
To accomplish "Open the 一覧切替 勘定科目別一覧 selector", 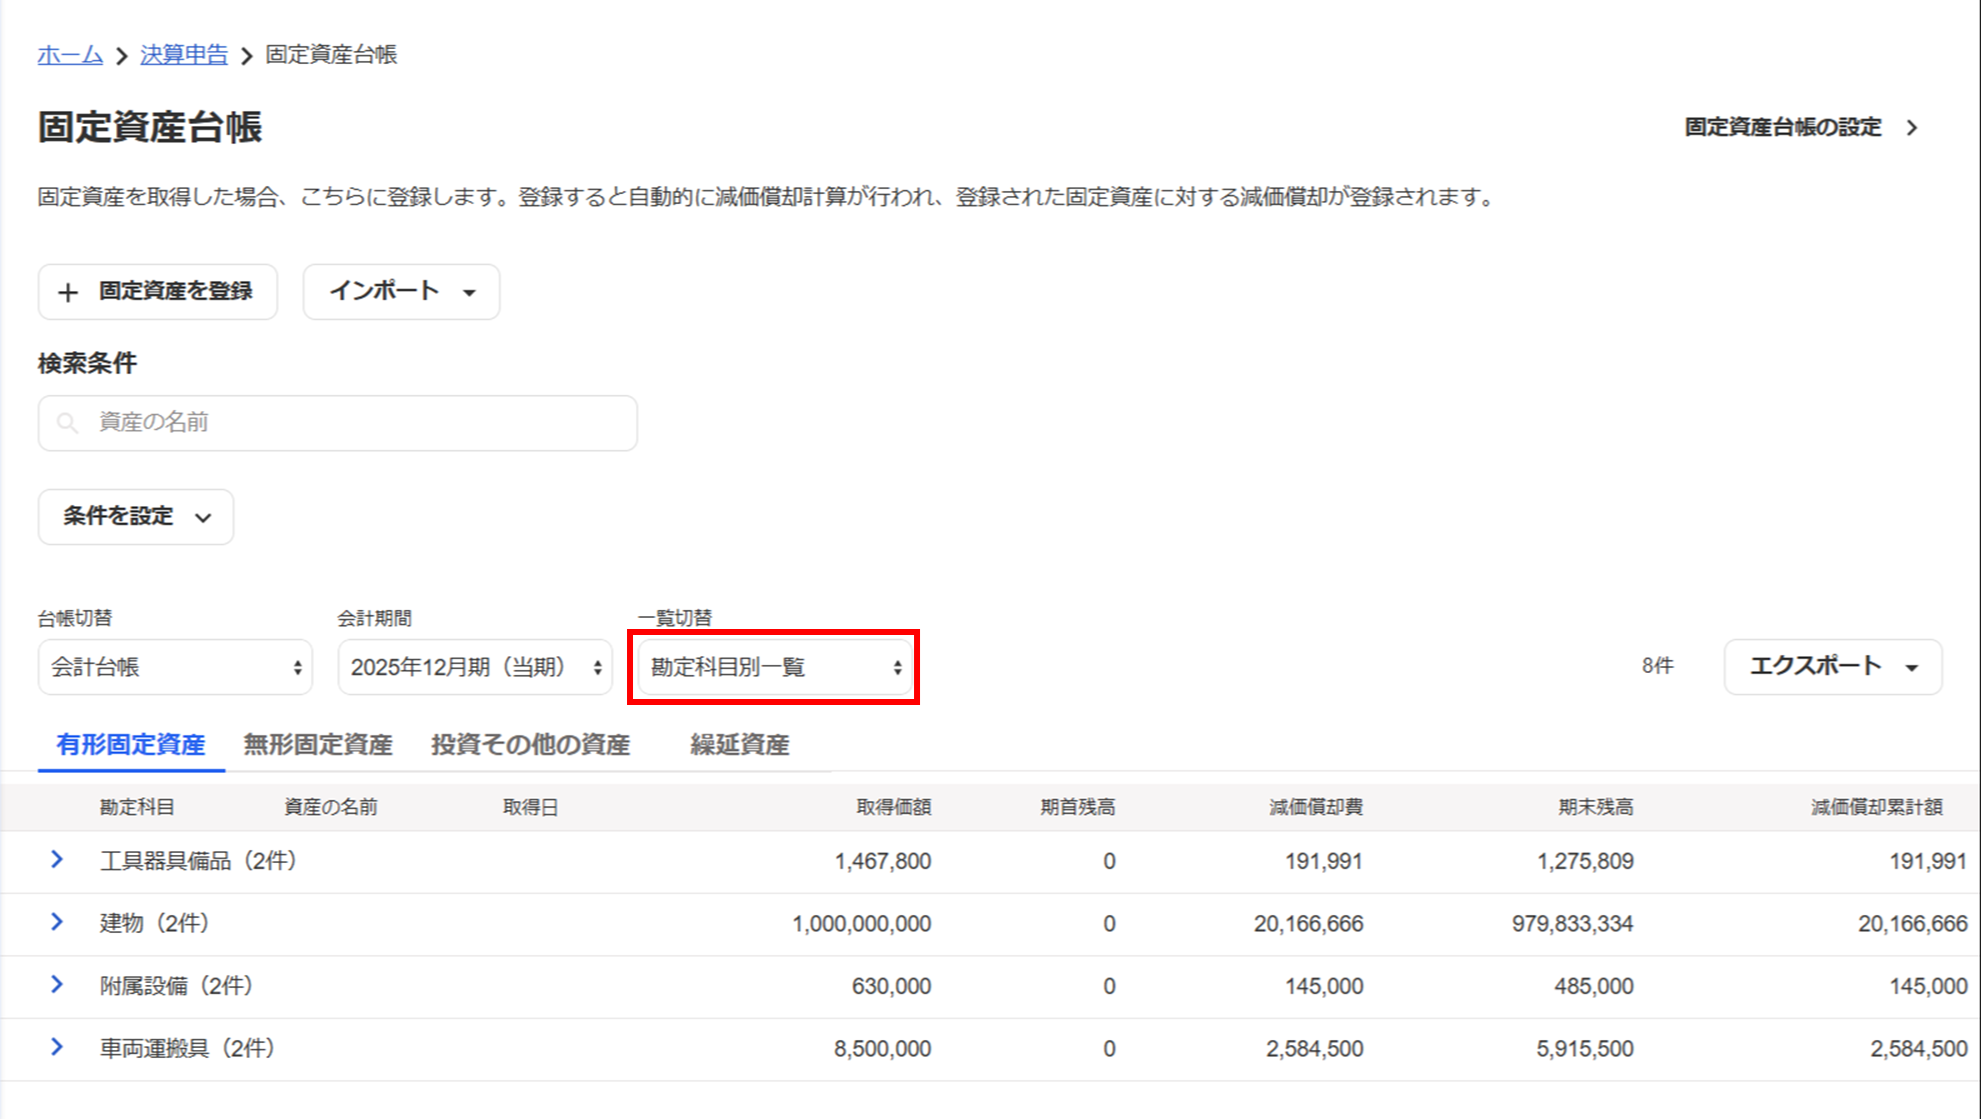I will point(774,667).
